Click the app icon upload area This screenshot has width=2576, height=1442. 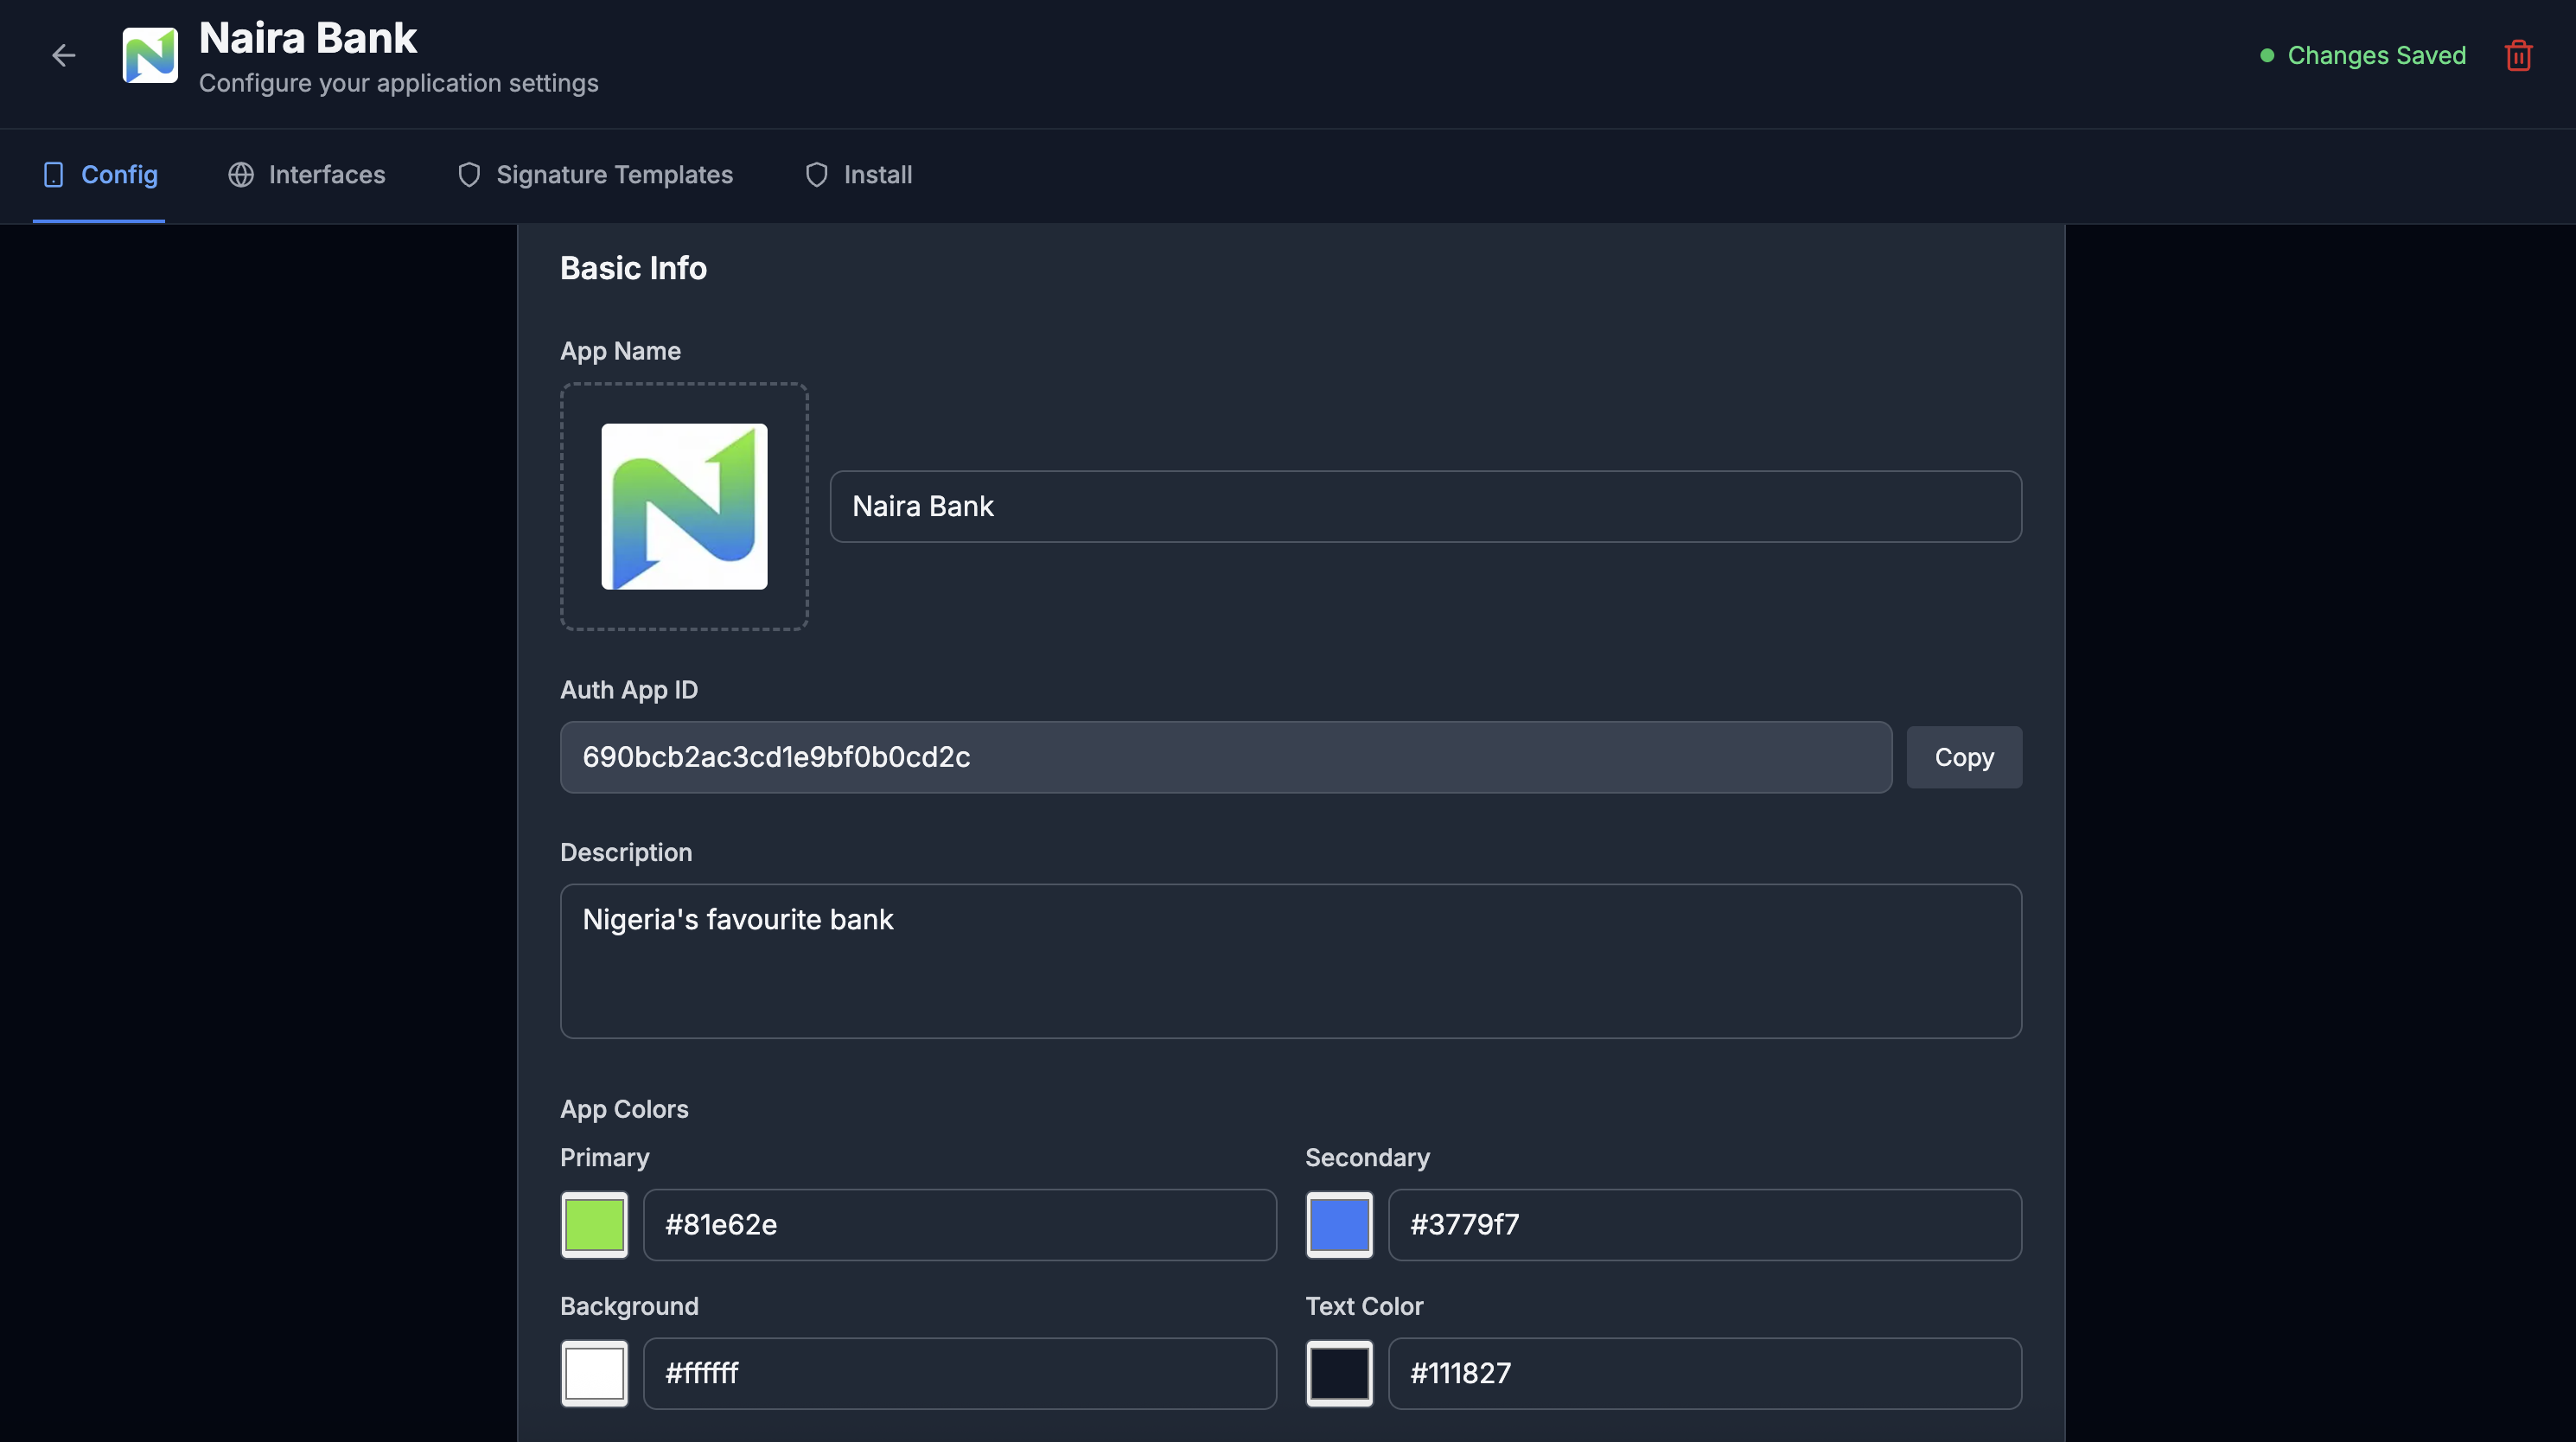[x=683, y=506]
